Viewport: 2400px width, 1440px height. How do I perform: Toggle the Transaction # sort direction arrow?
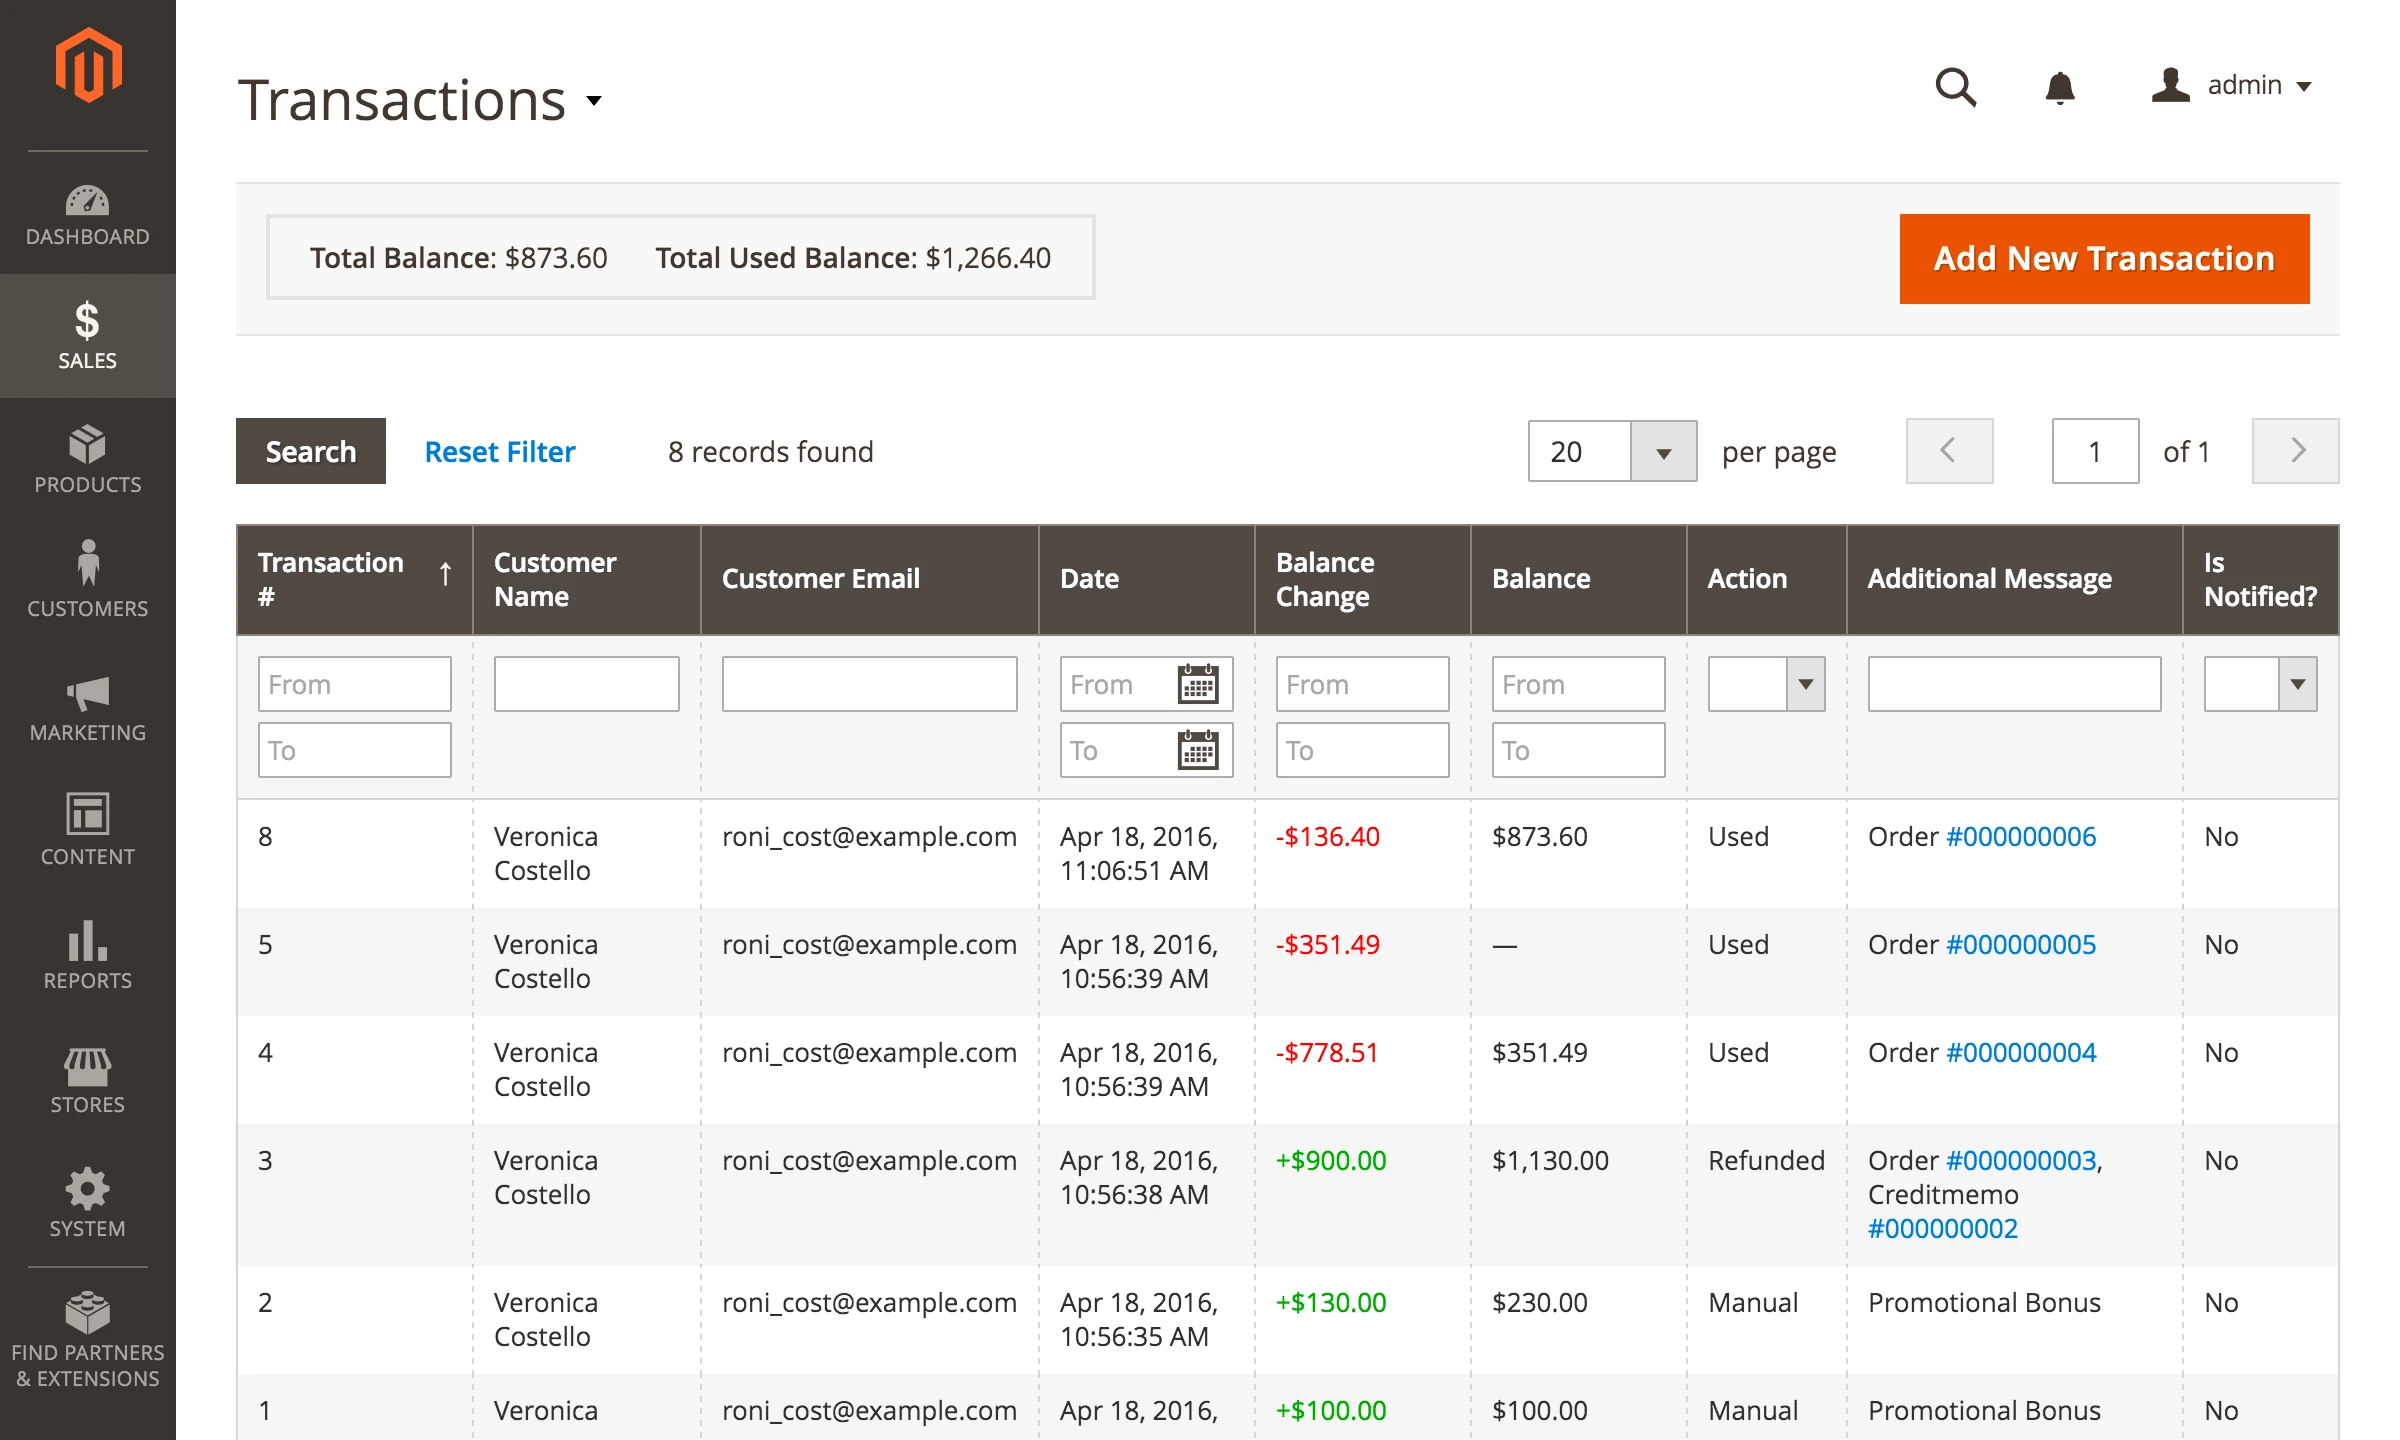pyautogui.click(x=446, y=577)
